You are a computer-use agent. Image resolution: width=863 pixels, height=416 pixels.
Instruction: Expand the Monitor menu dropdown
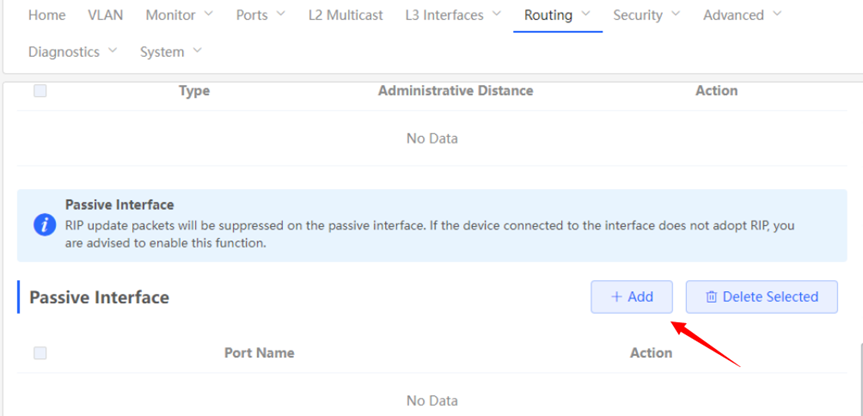209,15
